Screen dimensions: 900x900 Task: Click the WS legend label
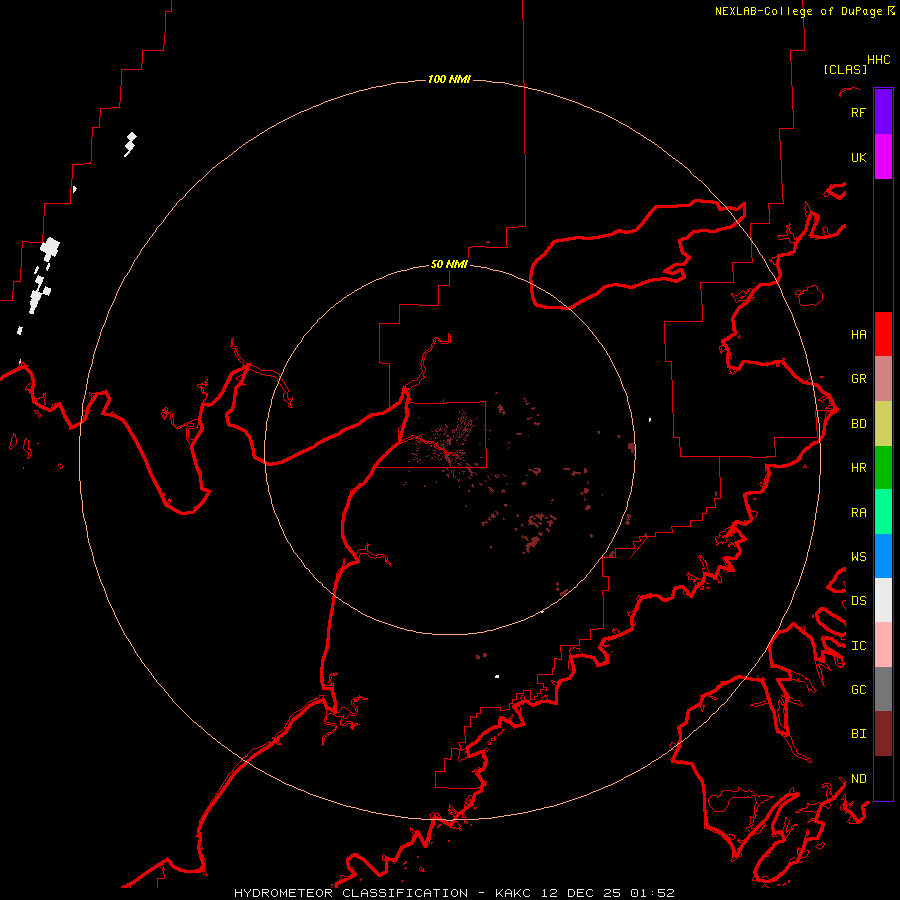[x=858, y=557]
